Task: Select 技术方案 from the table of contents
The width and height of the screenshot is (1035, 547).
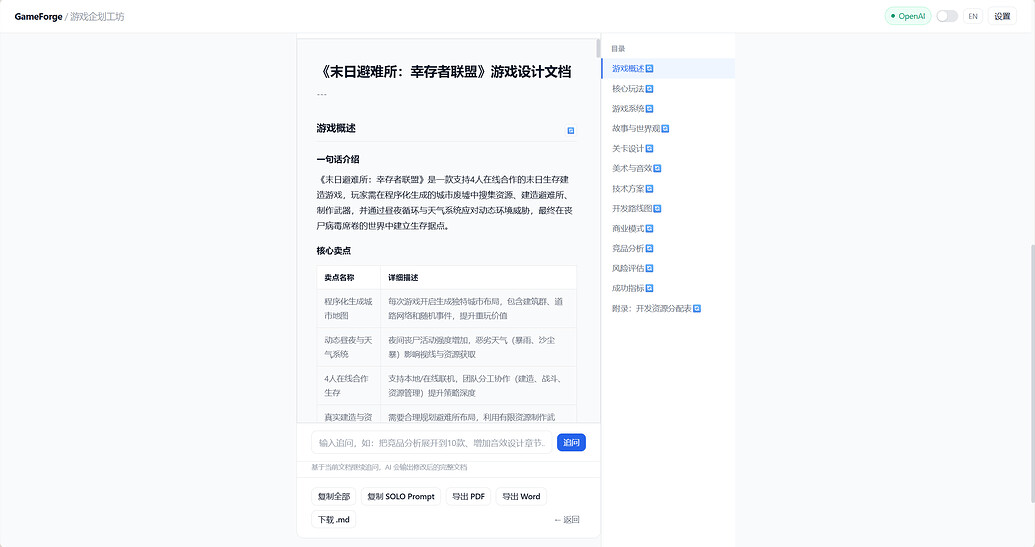Action: pyautogui.click(x=628, y=189)
